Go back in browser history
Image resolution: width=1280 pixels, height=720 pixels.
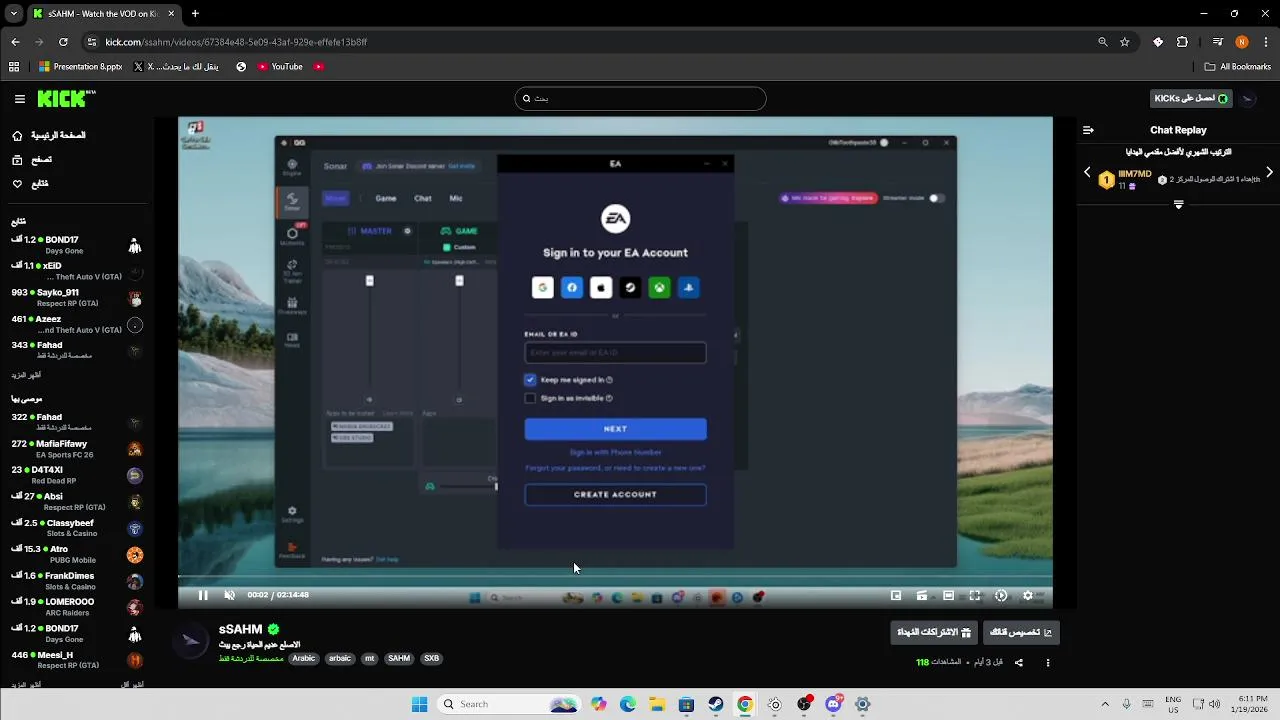click(15, 42)
